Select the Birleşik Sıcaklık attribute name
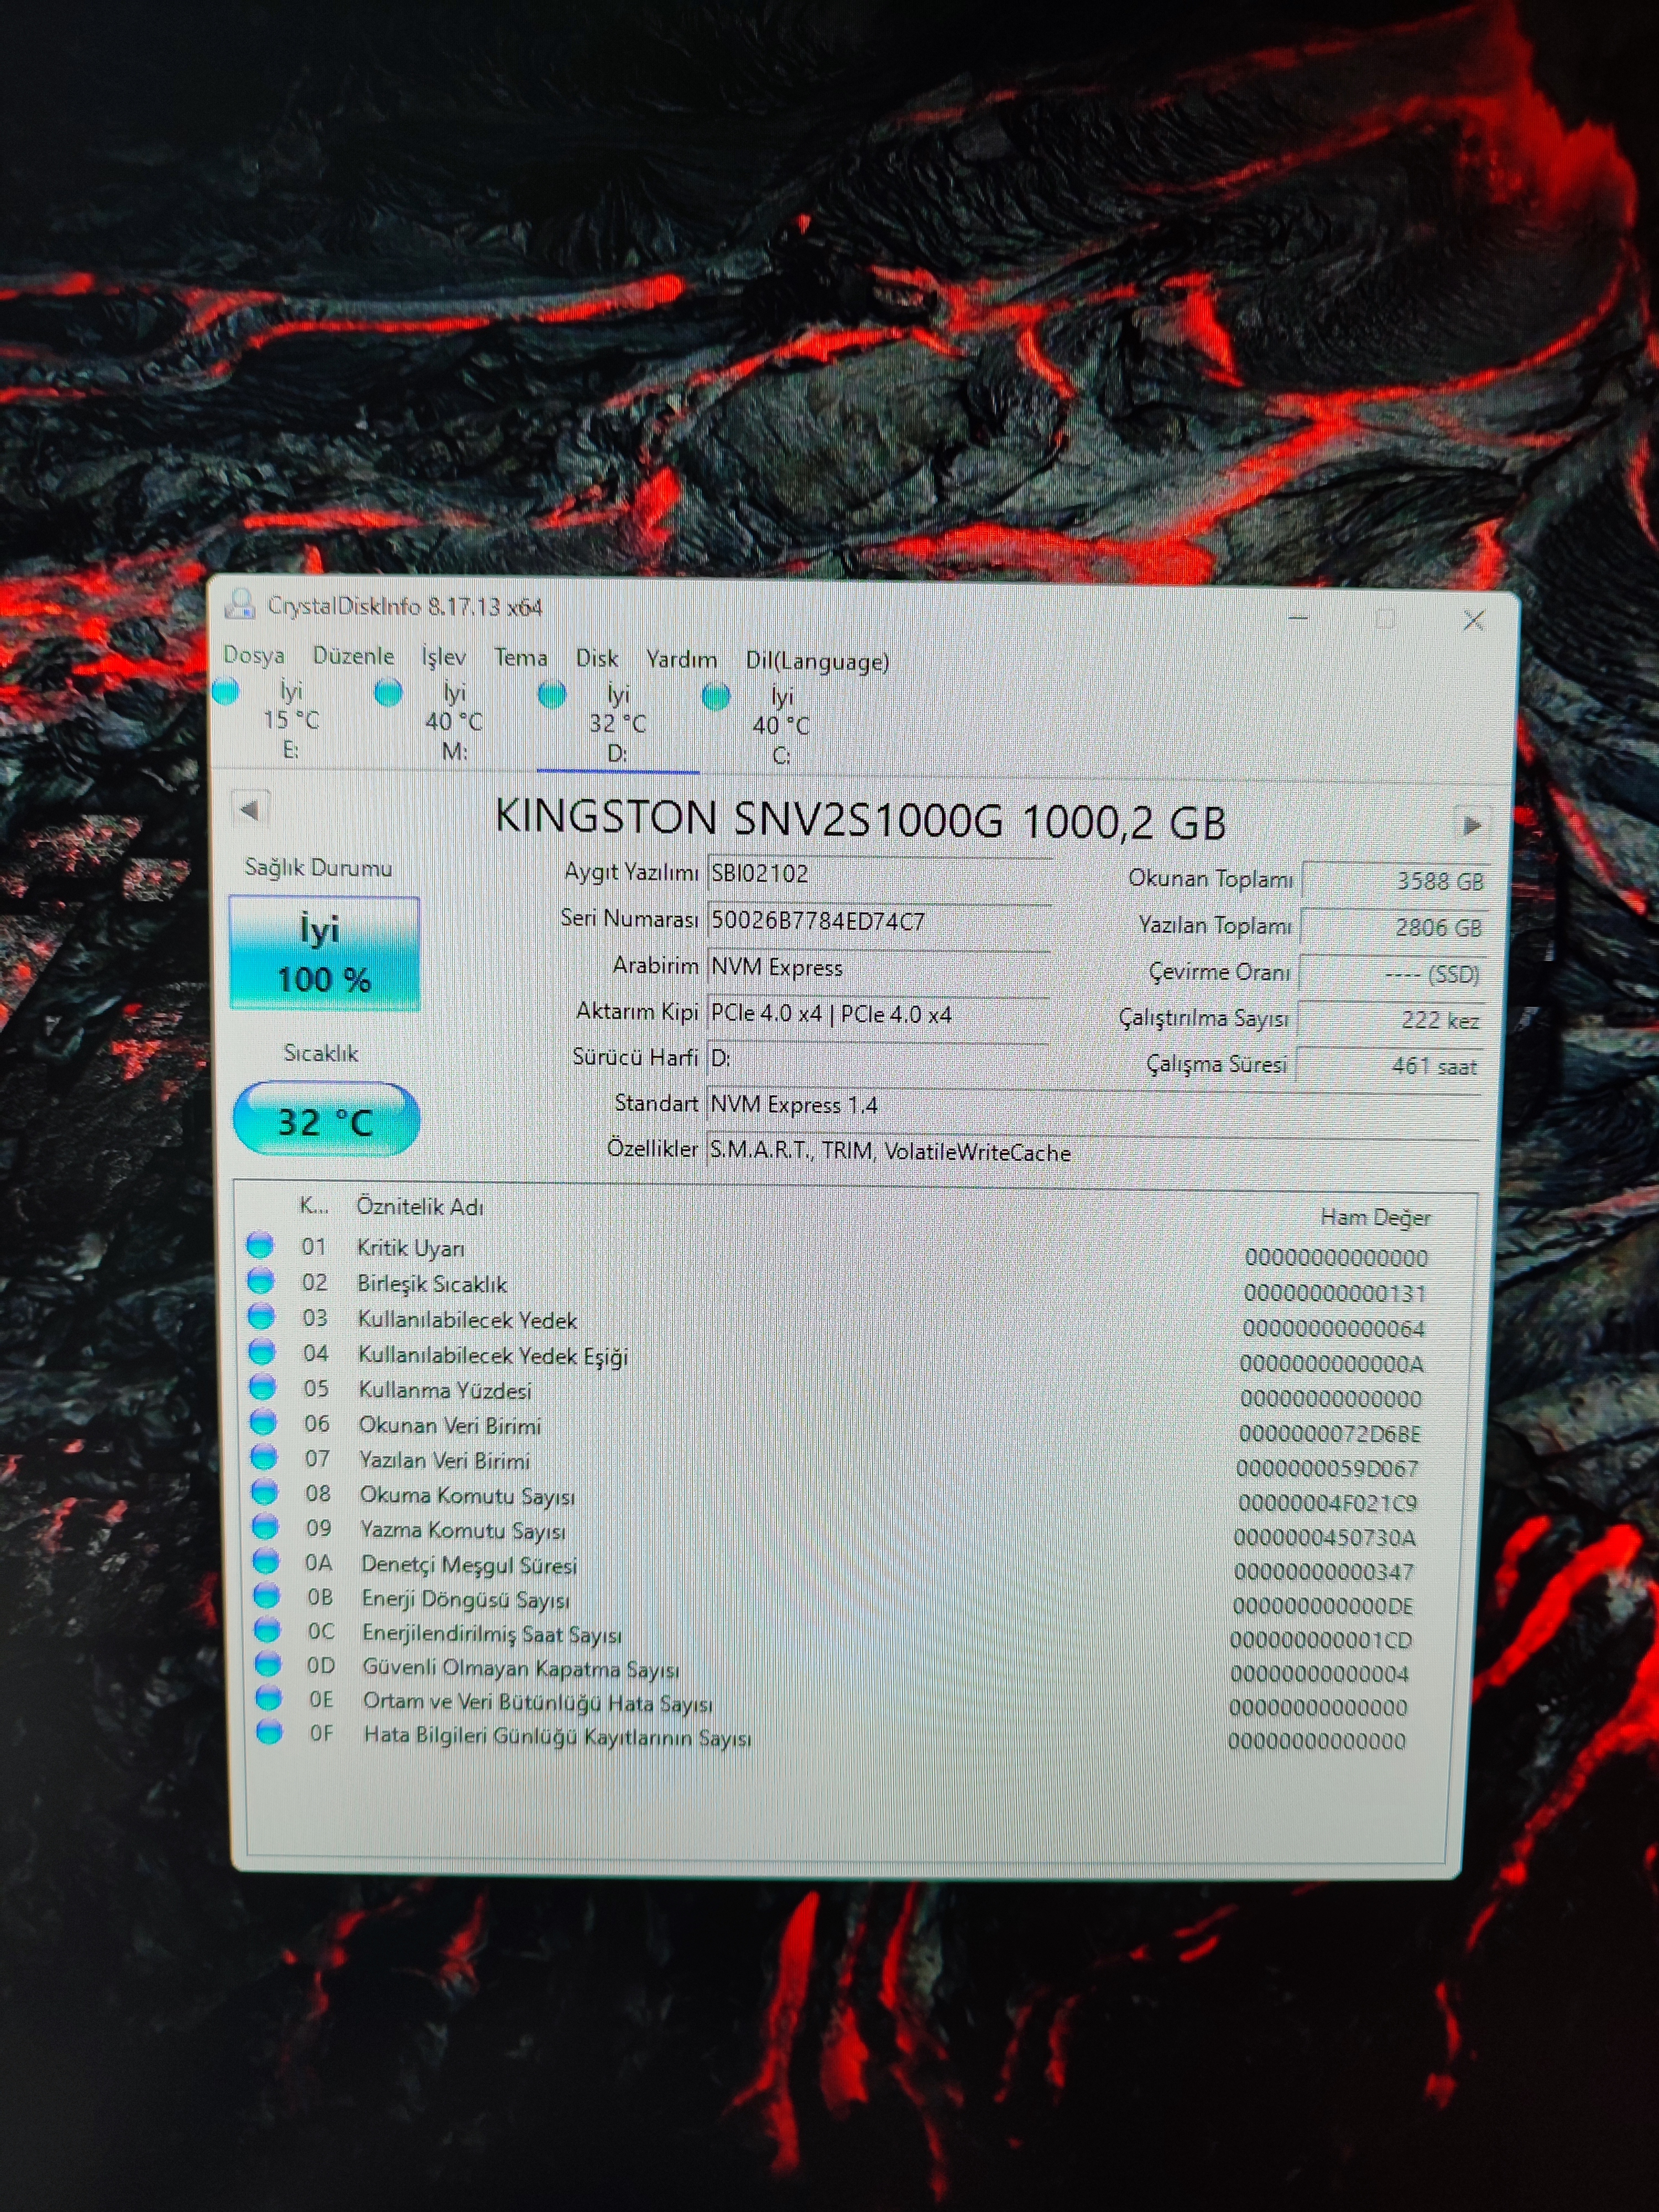The image size is (1659, 2212). click(432, 1284)
